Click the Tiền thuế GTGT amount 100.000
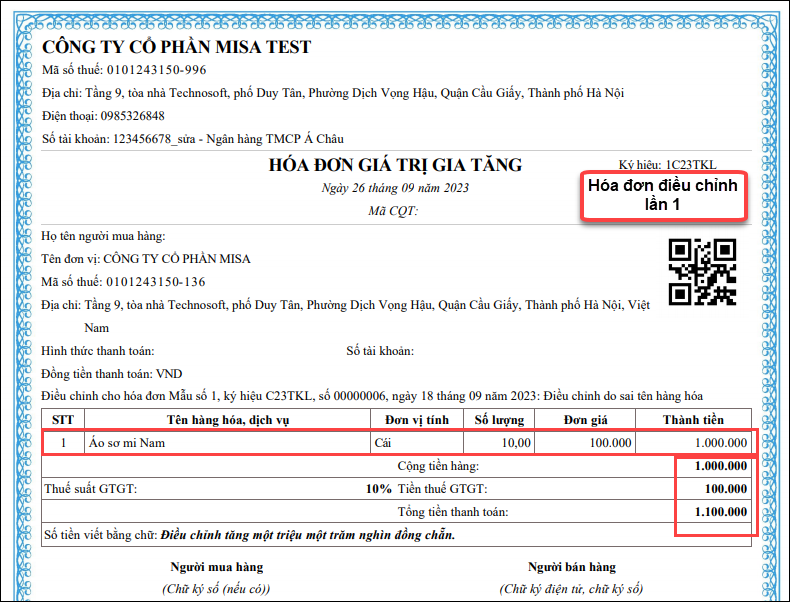 tap(726, 489)
